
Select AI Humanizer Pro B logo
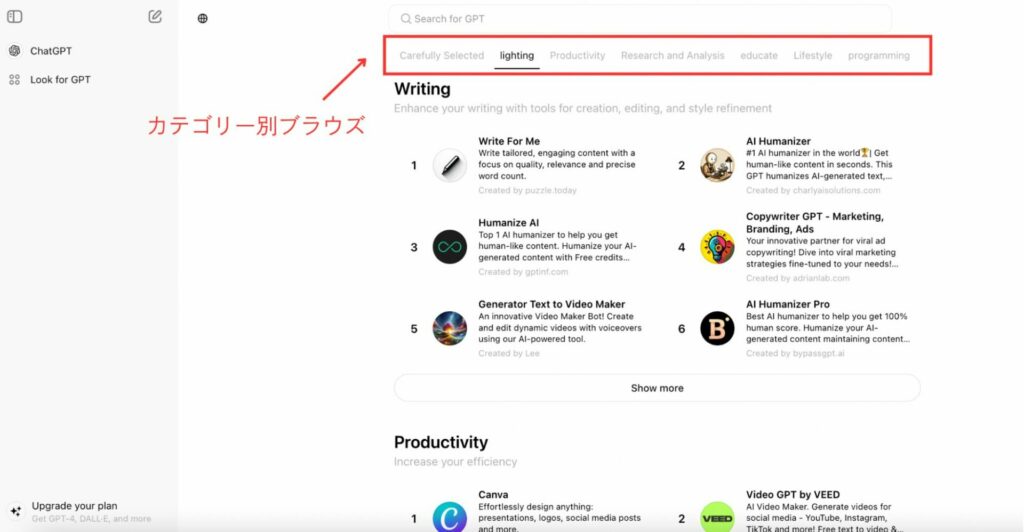717,328
